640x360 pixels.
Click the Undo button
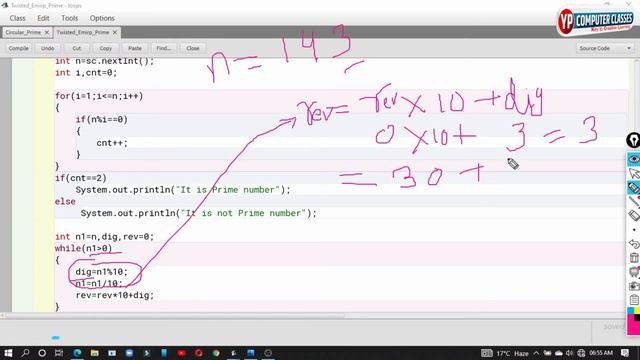click(47, 48)
